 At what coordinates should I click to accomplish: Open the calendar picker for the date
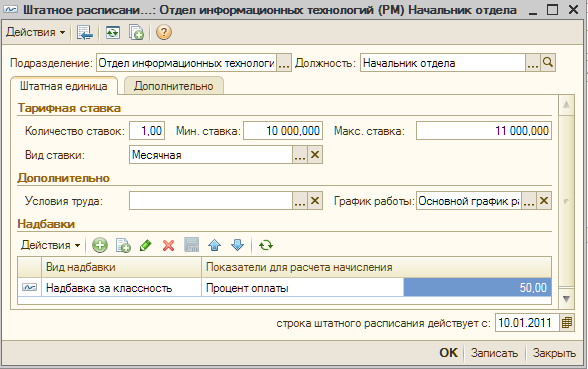[x=567, y=323]
